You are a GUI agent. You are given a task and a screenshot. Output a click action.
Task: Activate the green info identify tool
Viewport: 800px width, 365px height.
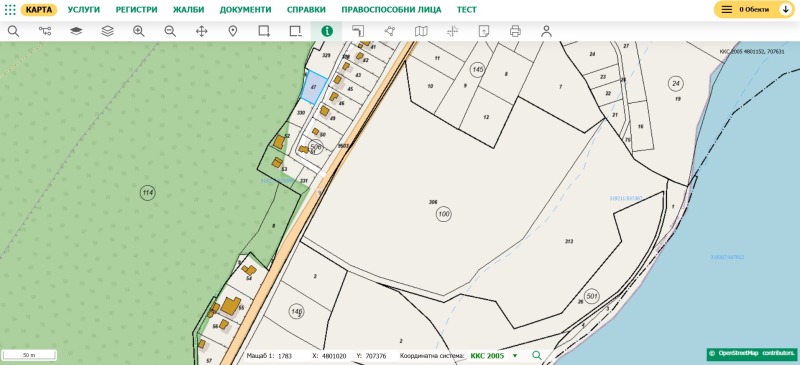tap(327, 31)
